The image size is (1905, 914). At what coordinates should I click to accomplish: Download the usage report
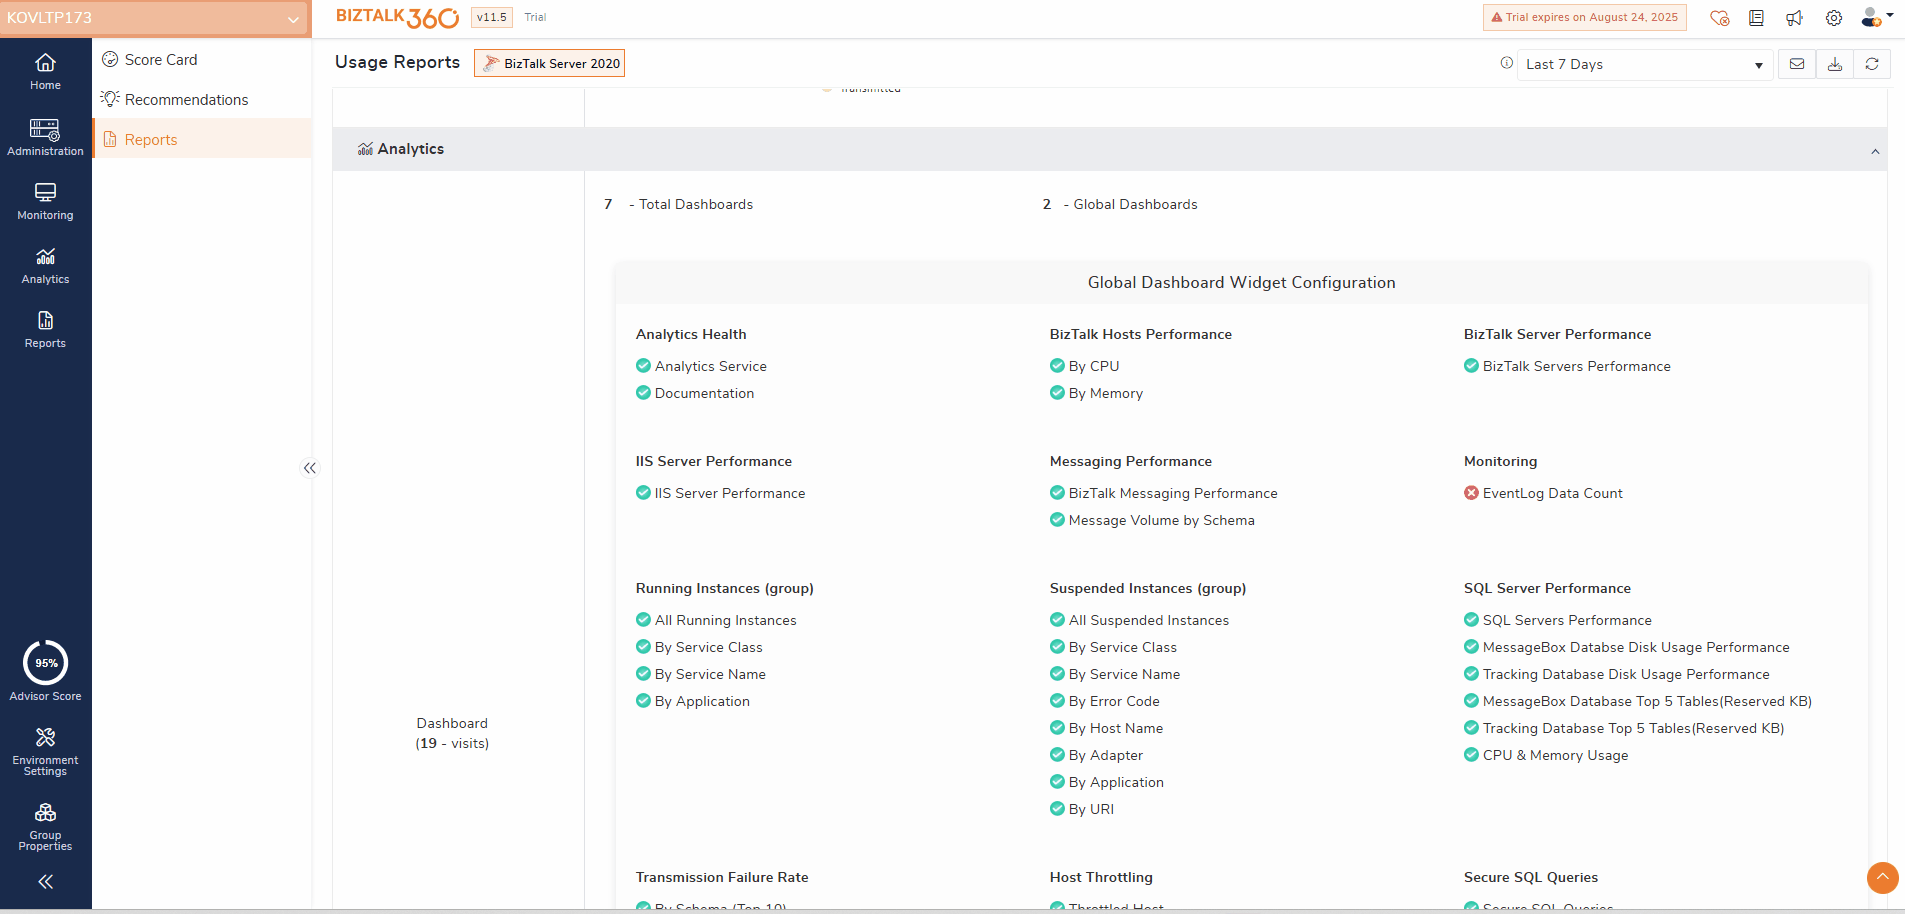pyautogui.click(x=1834, y=64)
